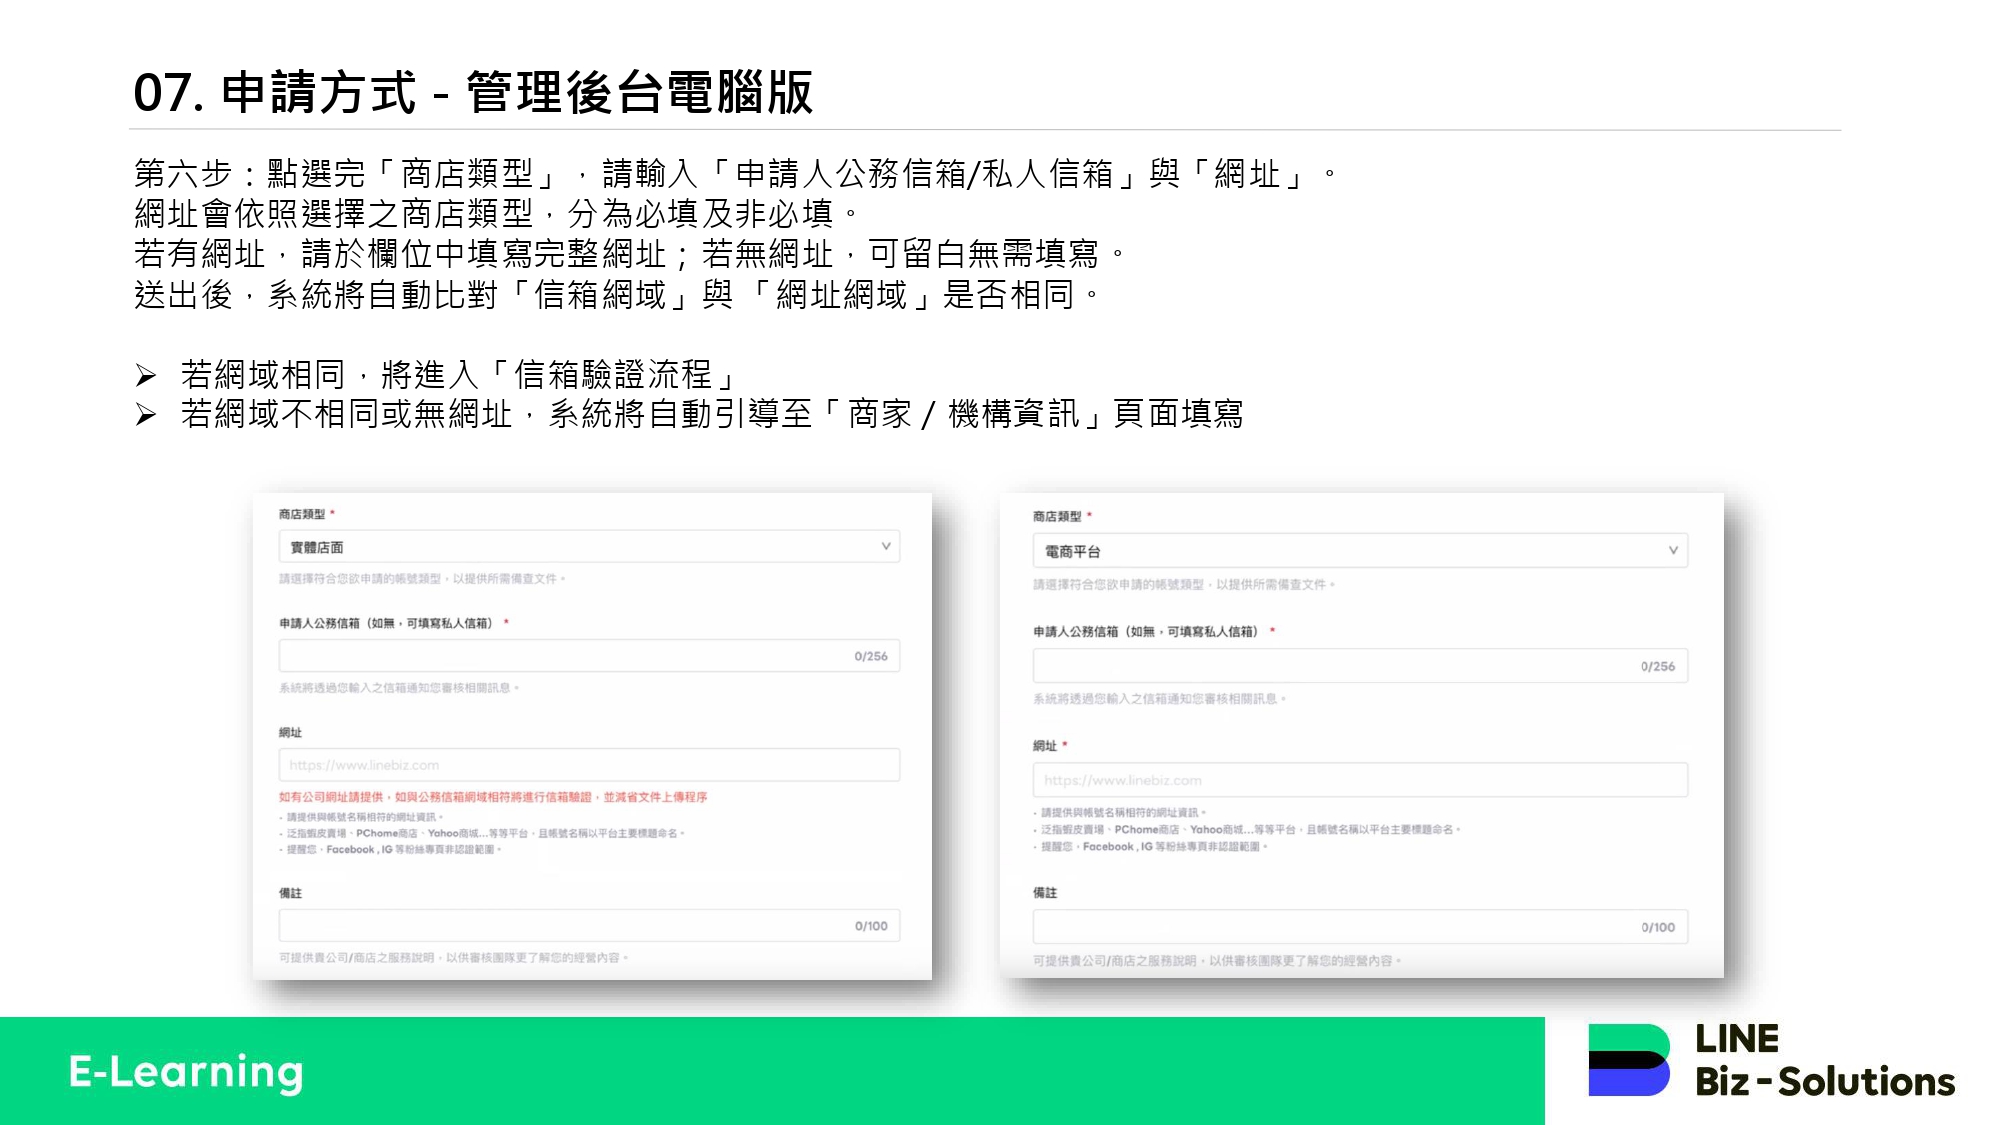Click the chevron arrow in 電商平台 dropdown
This screenshot has height=1125, width=2000.
pos(1673,550)
